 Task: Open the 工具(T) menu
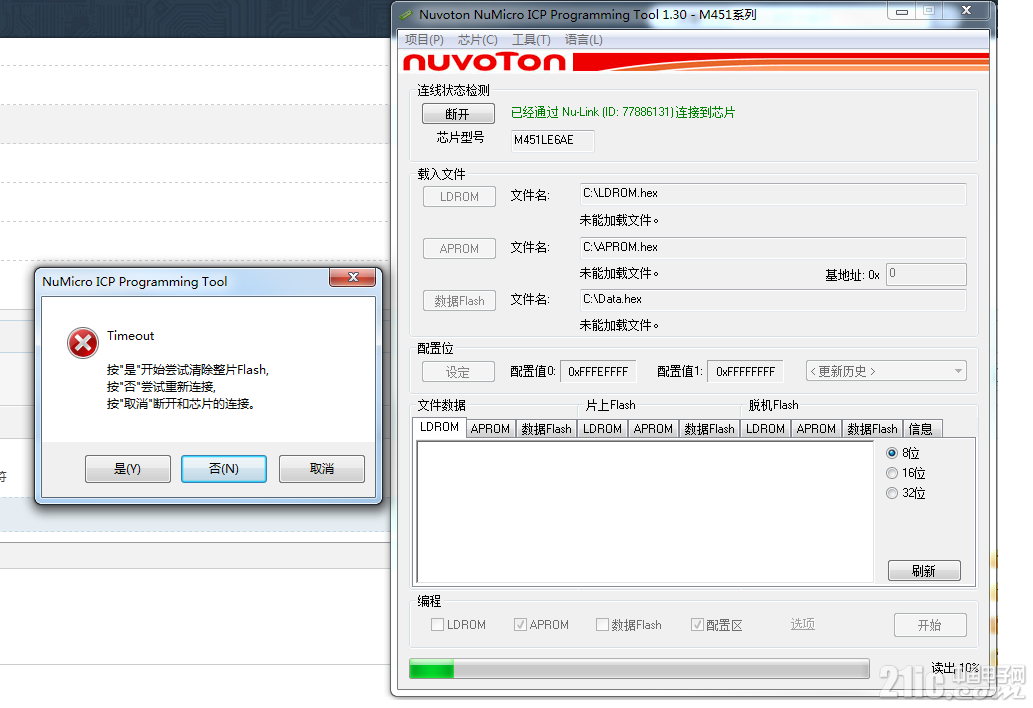[x=531, y=40]
